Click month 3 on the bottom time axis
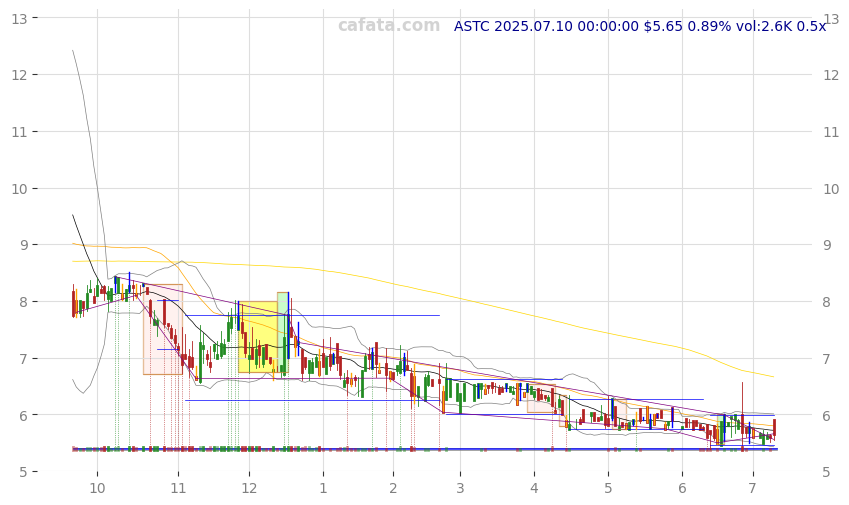The width and height of the screenshot is (849, 505). [x=460, y=488]
